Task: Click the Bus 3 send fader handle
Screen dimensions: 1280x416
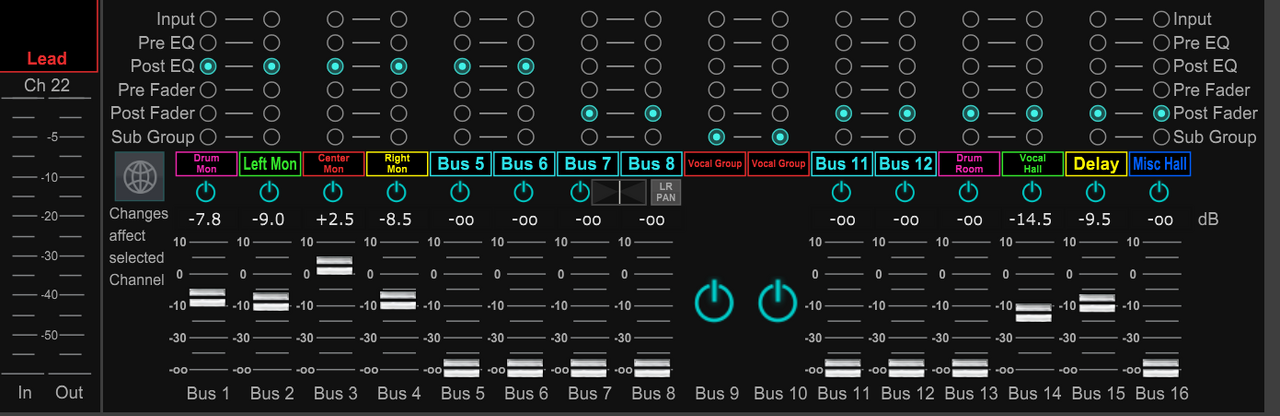Action: pyautogui.click(x=334, y=265)
